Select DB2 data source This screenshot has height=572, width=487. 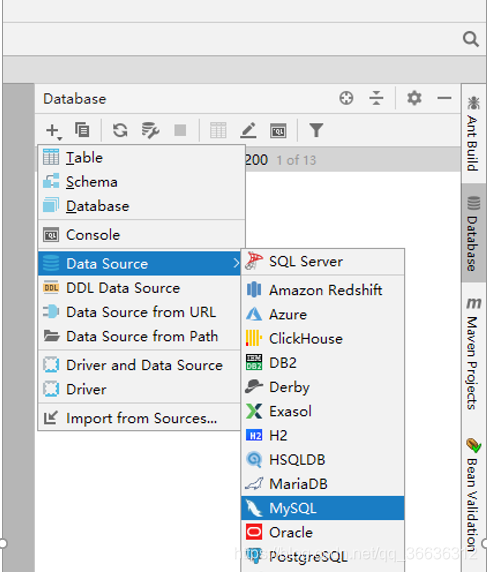[323, 363]
